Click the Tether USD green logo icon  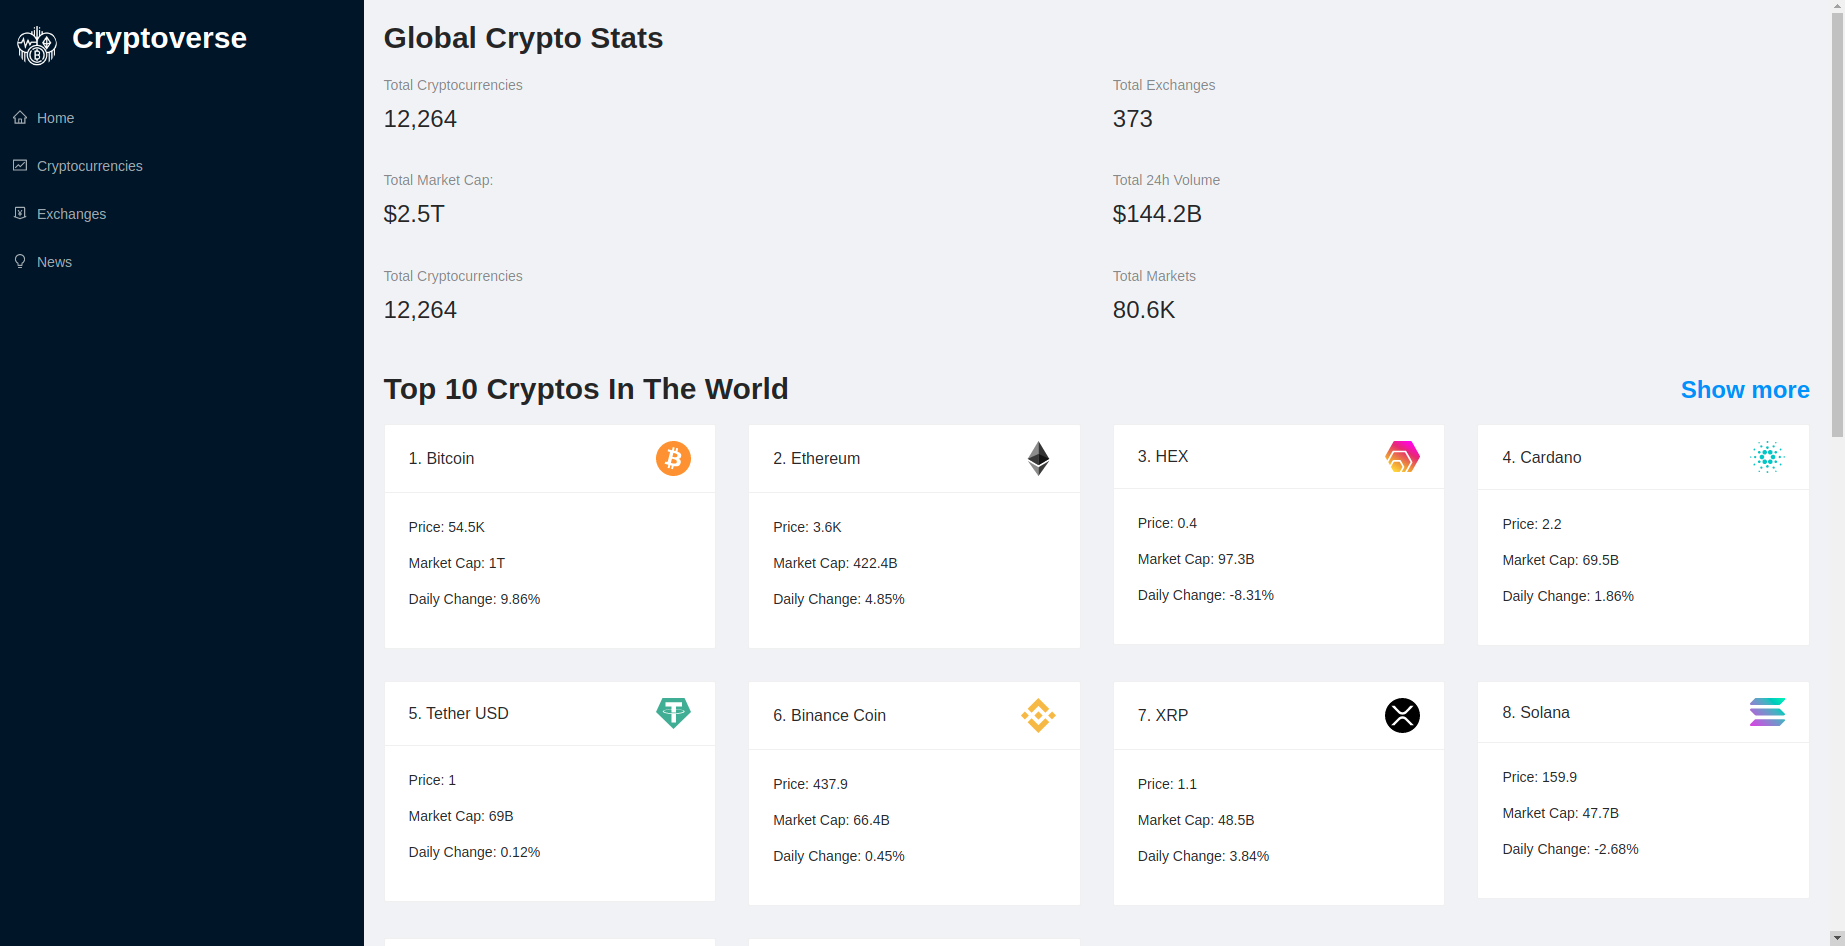coord(673,713)
